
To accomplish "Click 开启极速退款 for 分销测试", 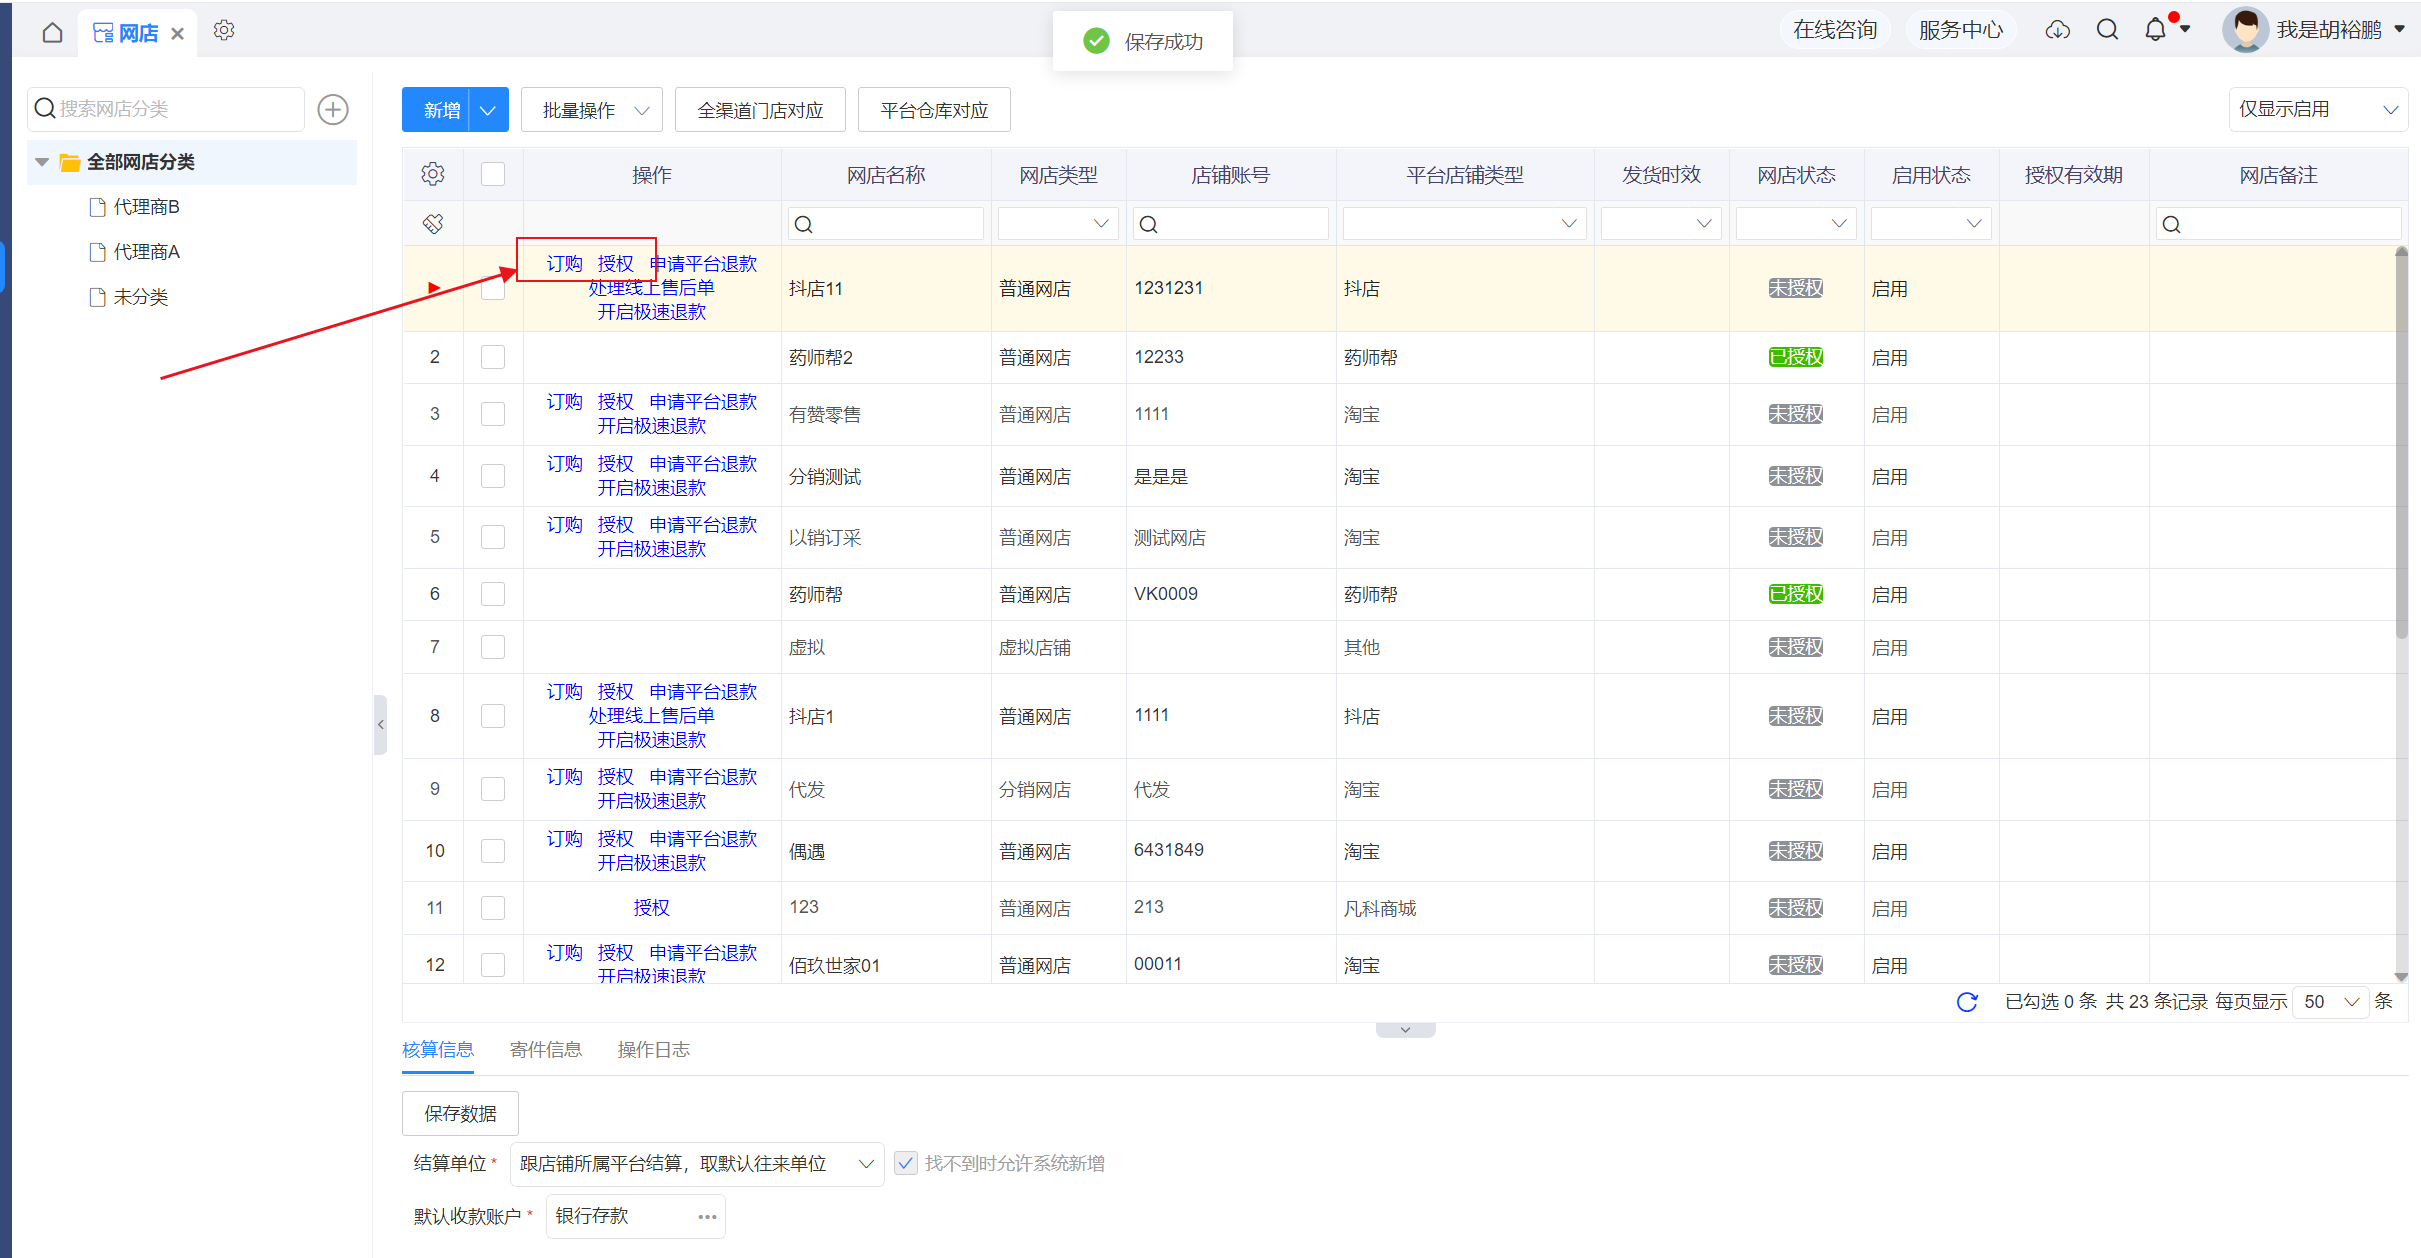I will [652, 488].
